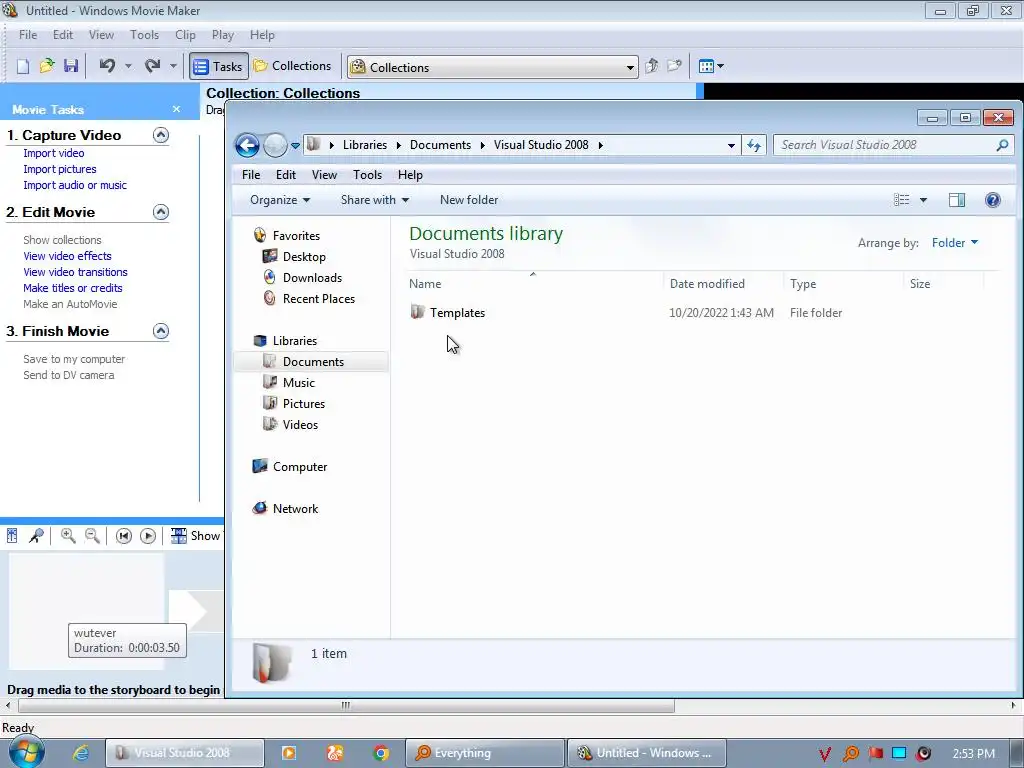The width and height of the screenshot is (1024, 768).
Task: Open Movie Maker File menu
Action: (x=28, y=35)
